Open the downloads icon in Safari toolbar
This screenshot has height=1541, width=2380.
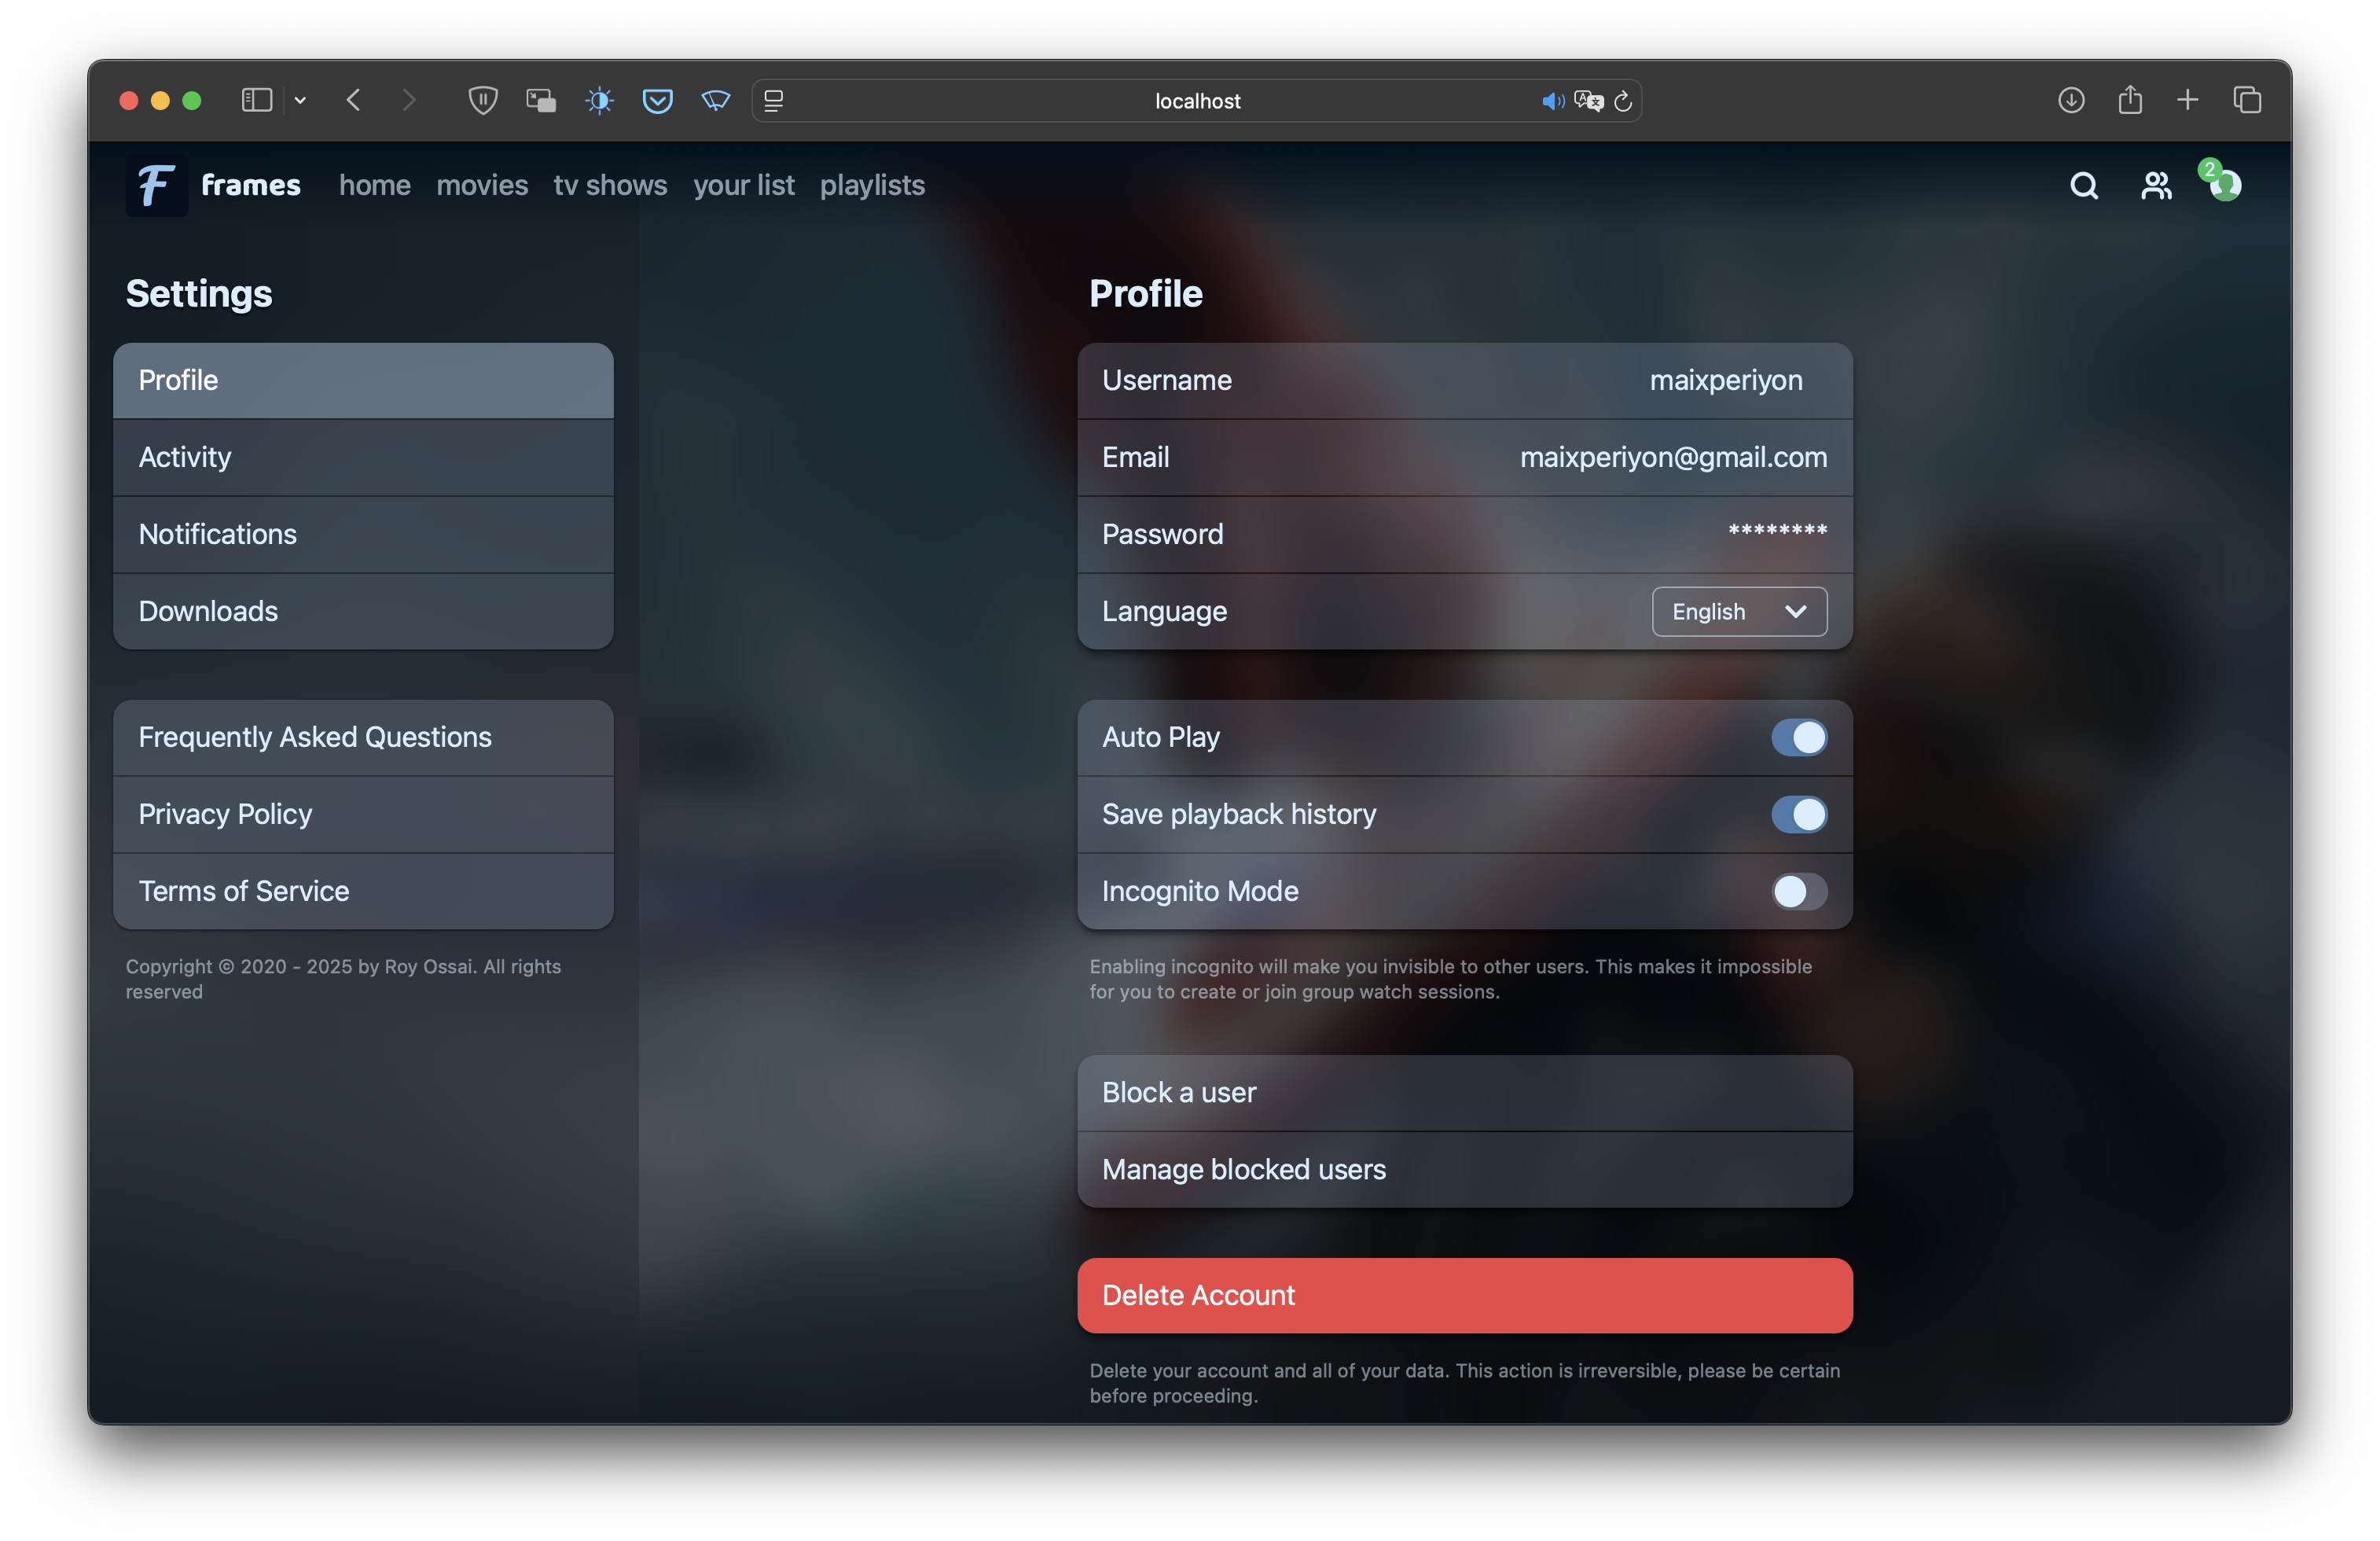coord(2071,101)
